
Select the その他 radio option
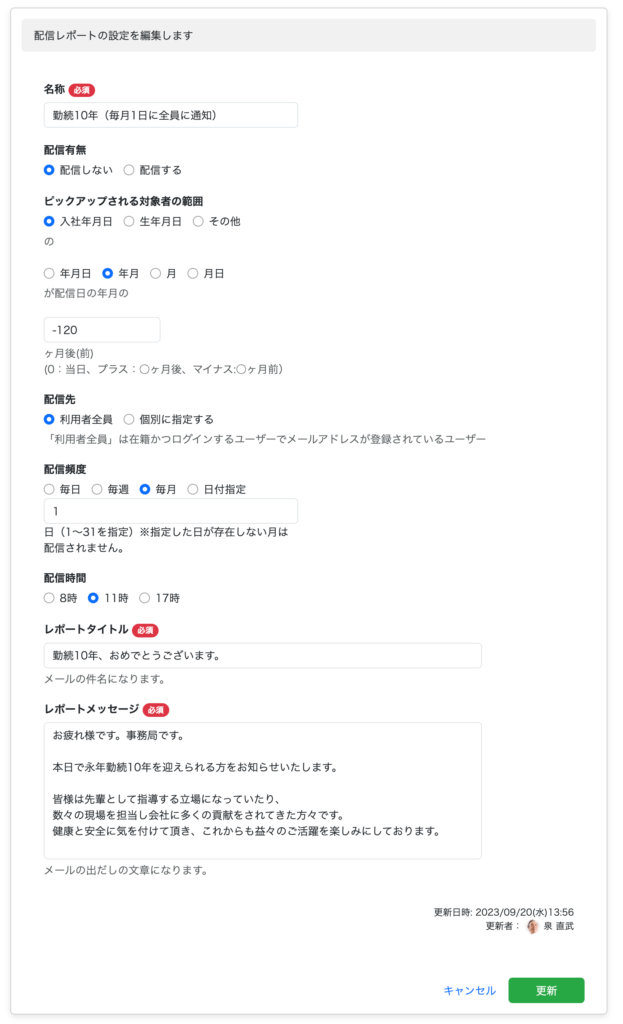point(198,221)
